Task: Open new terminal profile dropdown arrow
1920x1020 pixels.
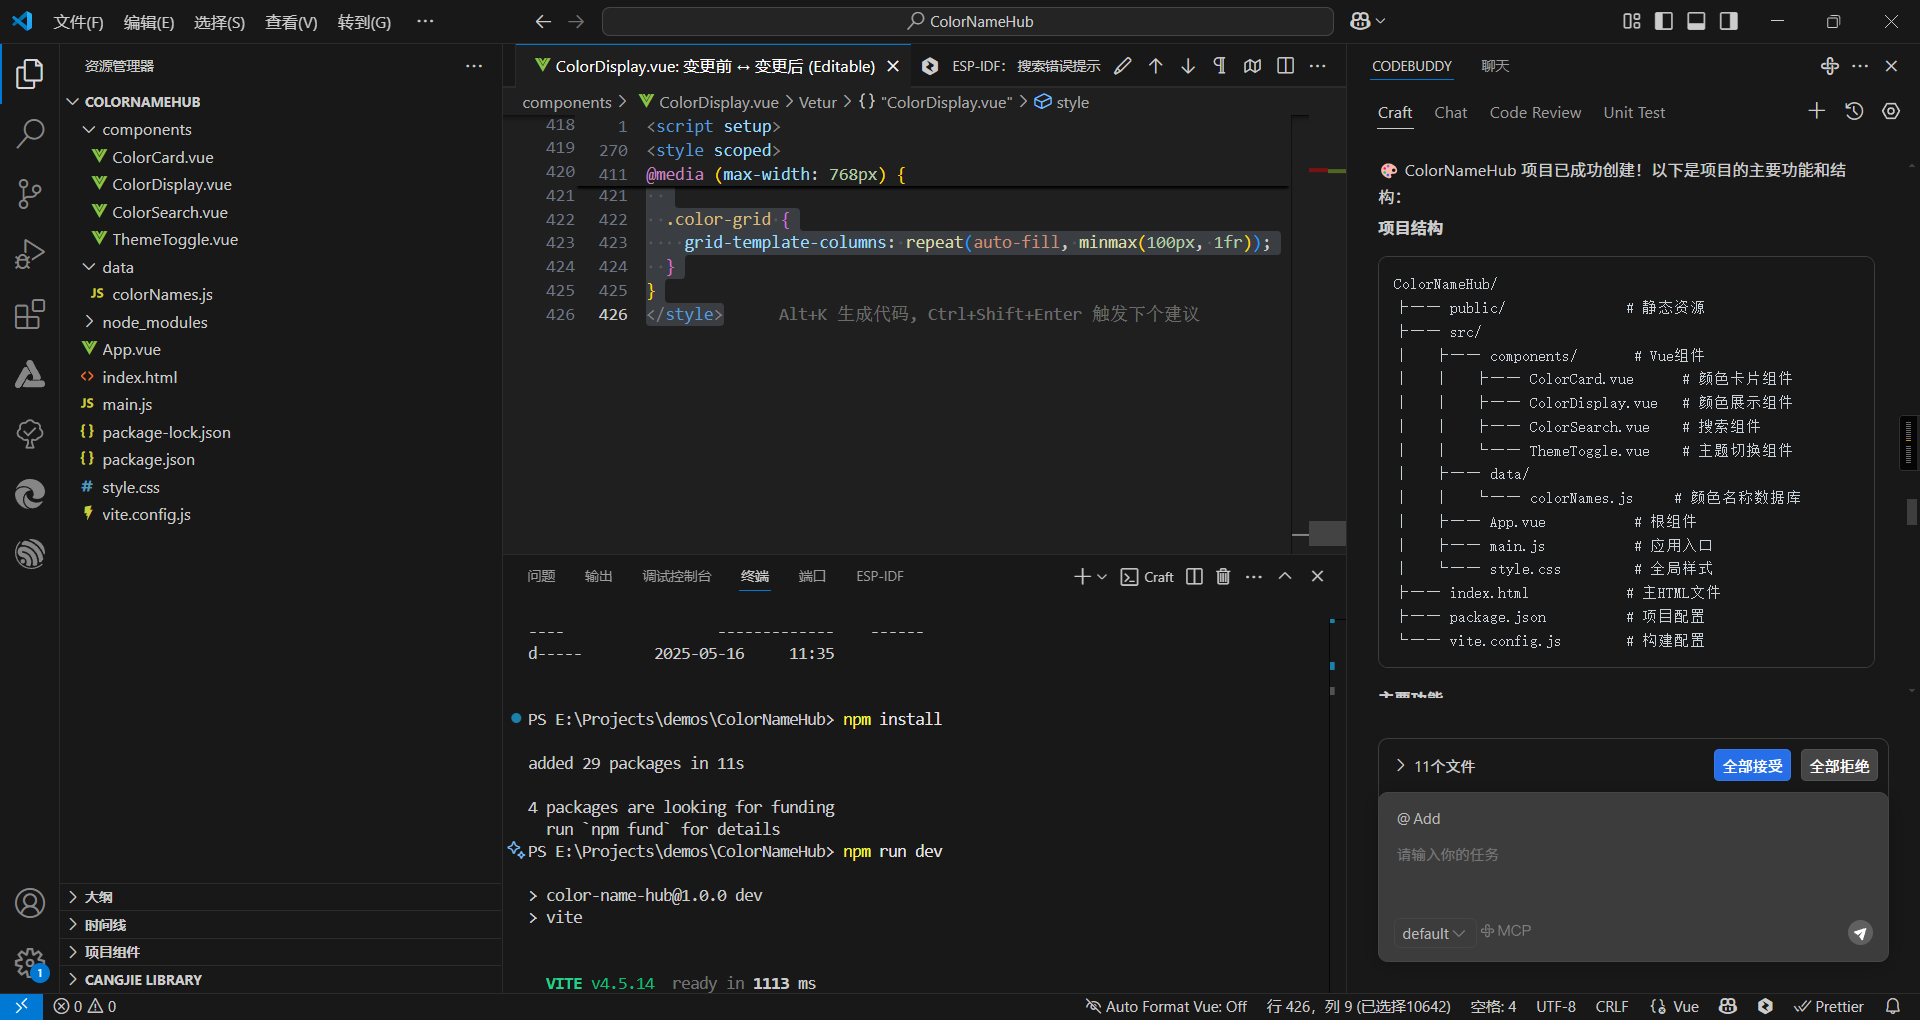Action: [x=1102, y=577]
